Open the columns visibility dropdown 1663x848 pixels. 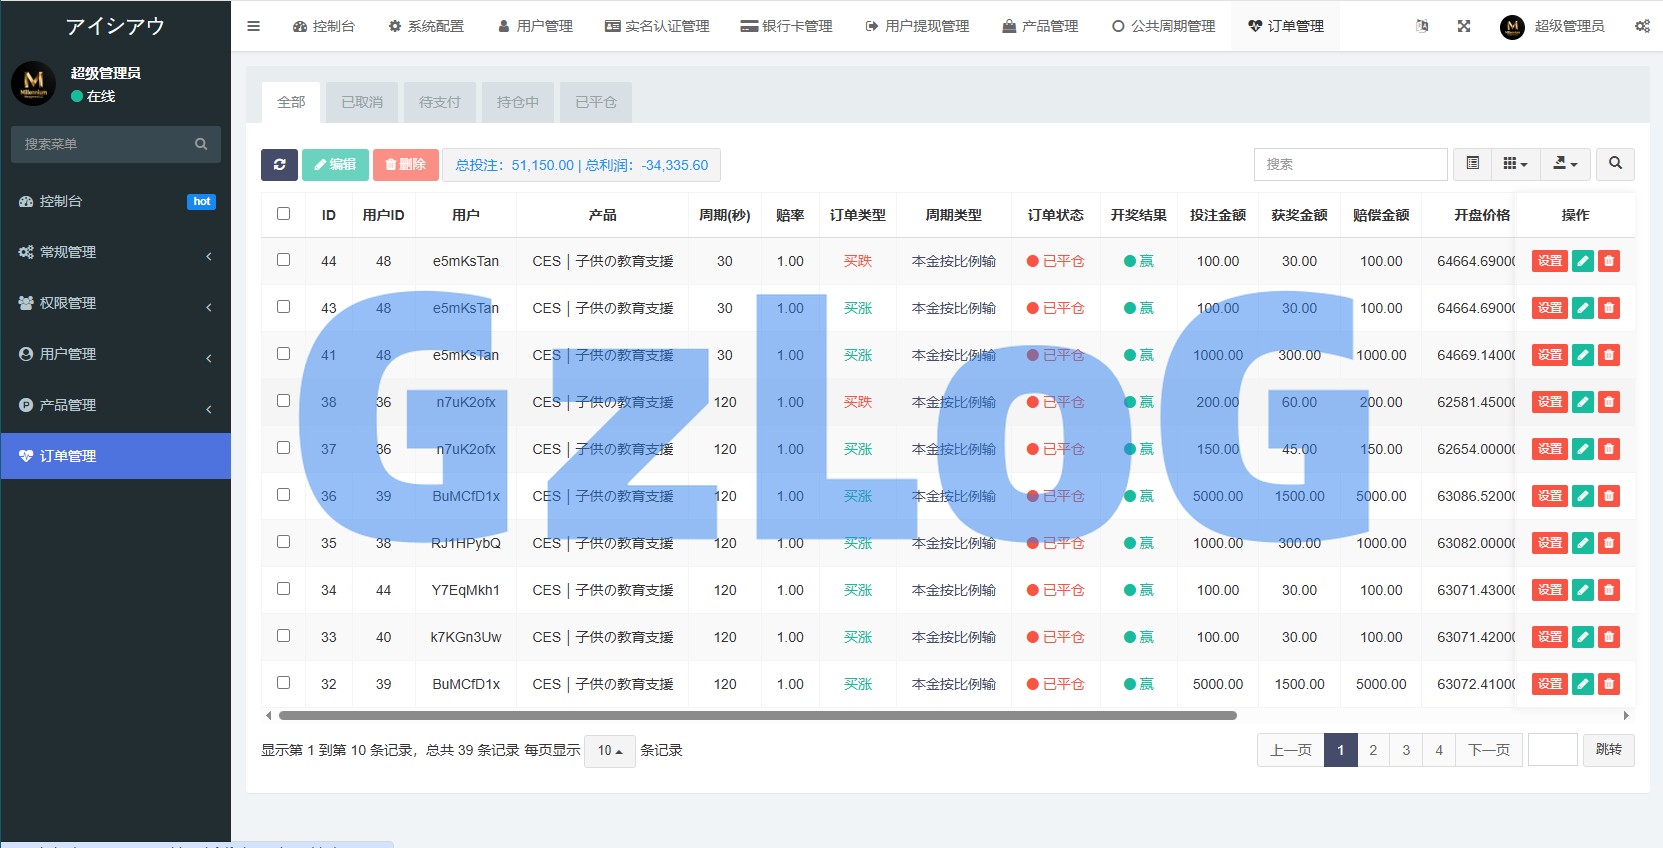[1515, 164]
